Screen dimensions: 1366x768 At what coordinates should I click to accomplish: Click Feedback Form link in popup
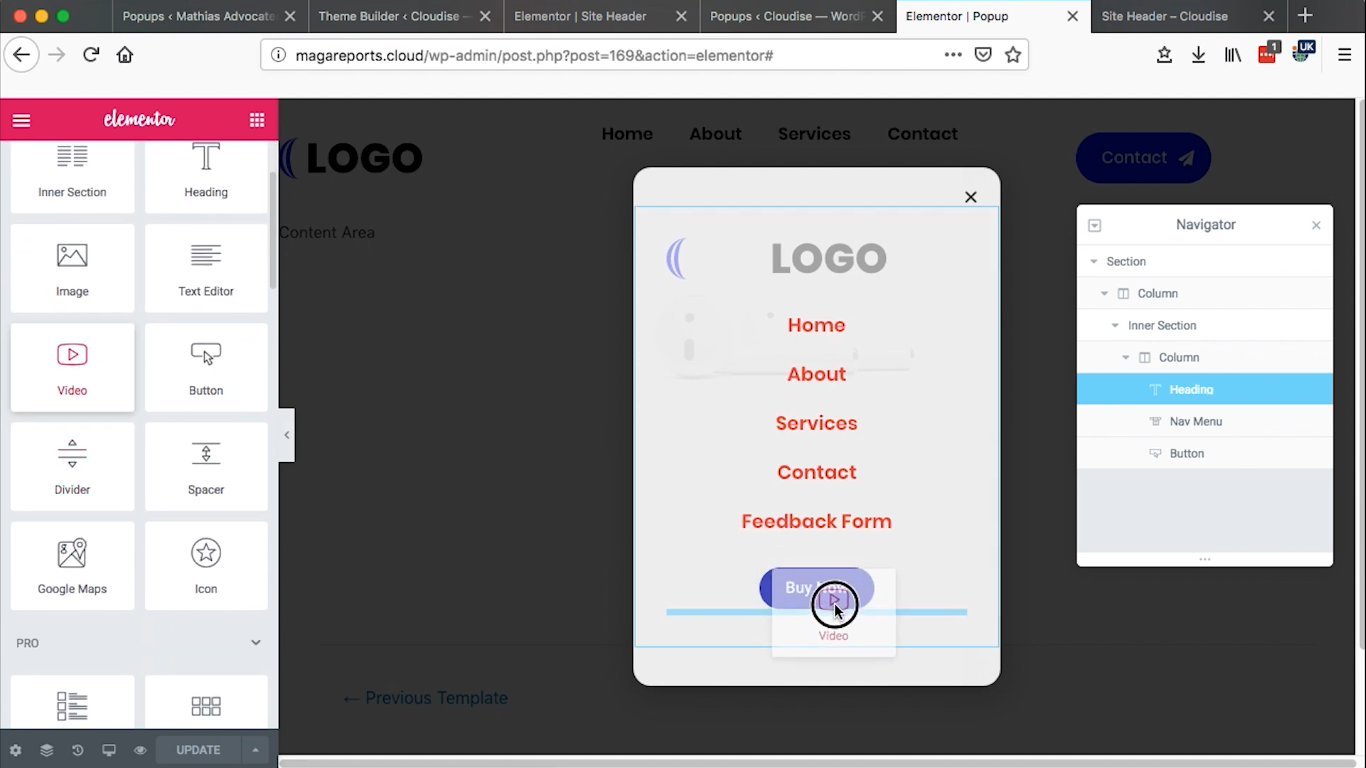click(x=816, y=521)
